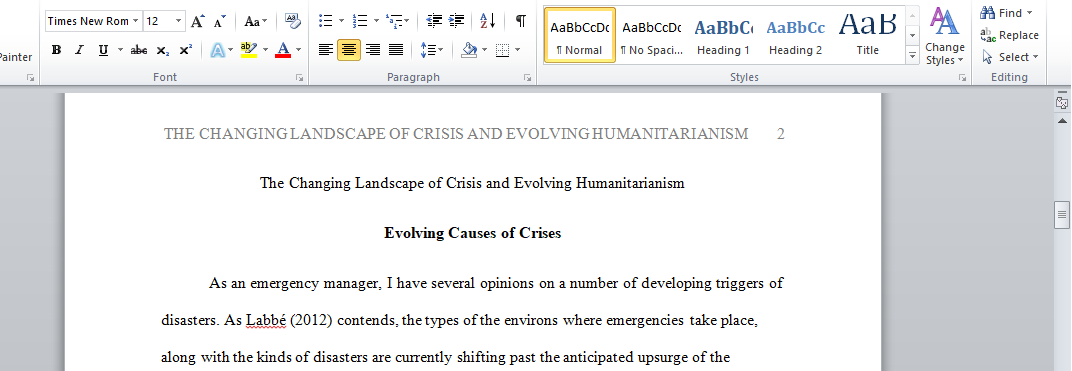Click the centered title line in the document

tap(472, 183)
